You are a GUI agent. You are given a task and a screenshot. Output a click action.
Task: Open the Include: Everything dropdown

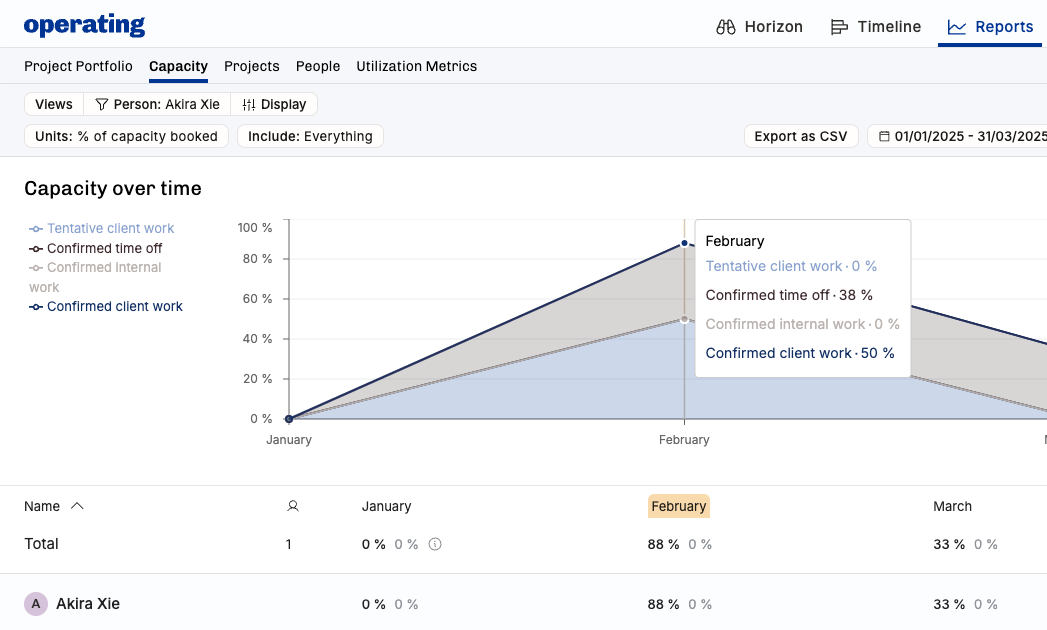310,137
